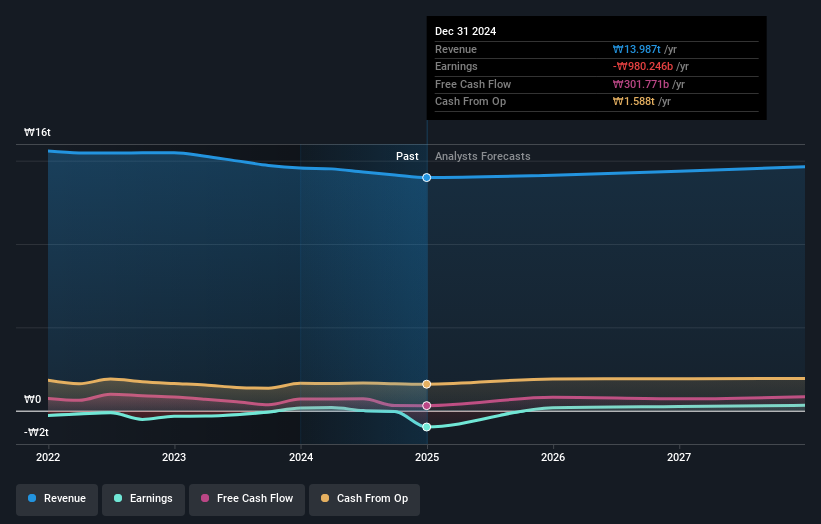The width and height of the screenshot is (821, 524).
Task: Click the pink Free Cash Flow data point
Action: point(427,406)
